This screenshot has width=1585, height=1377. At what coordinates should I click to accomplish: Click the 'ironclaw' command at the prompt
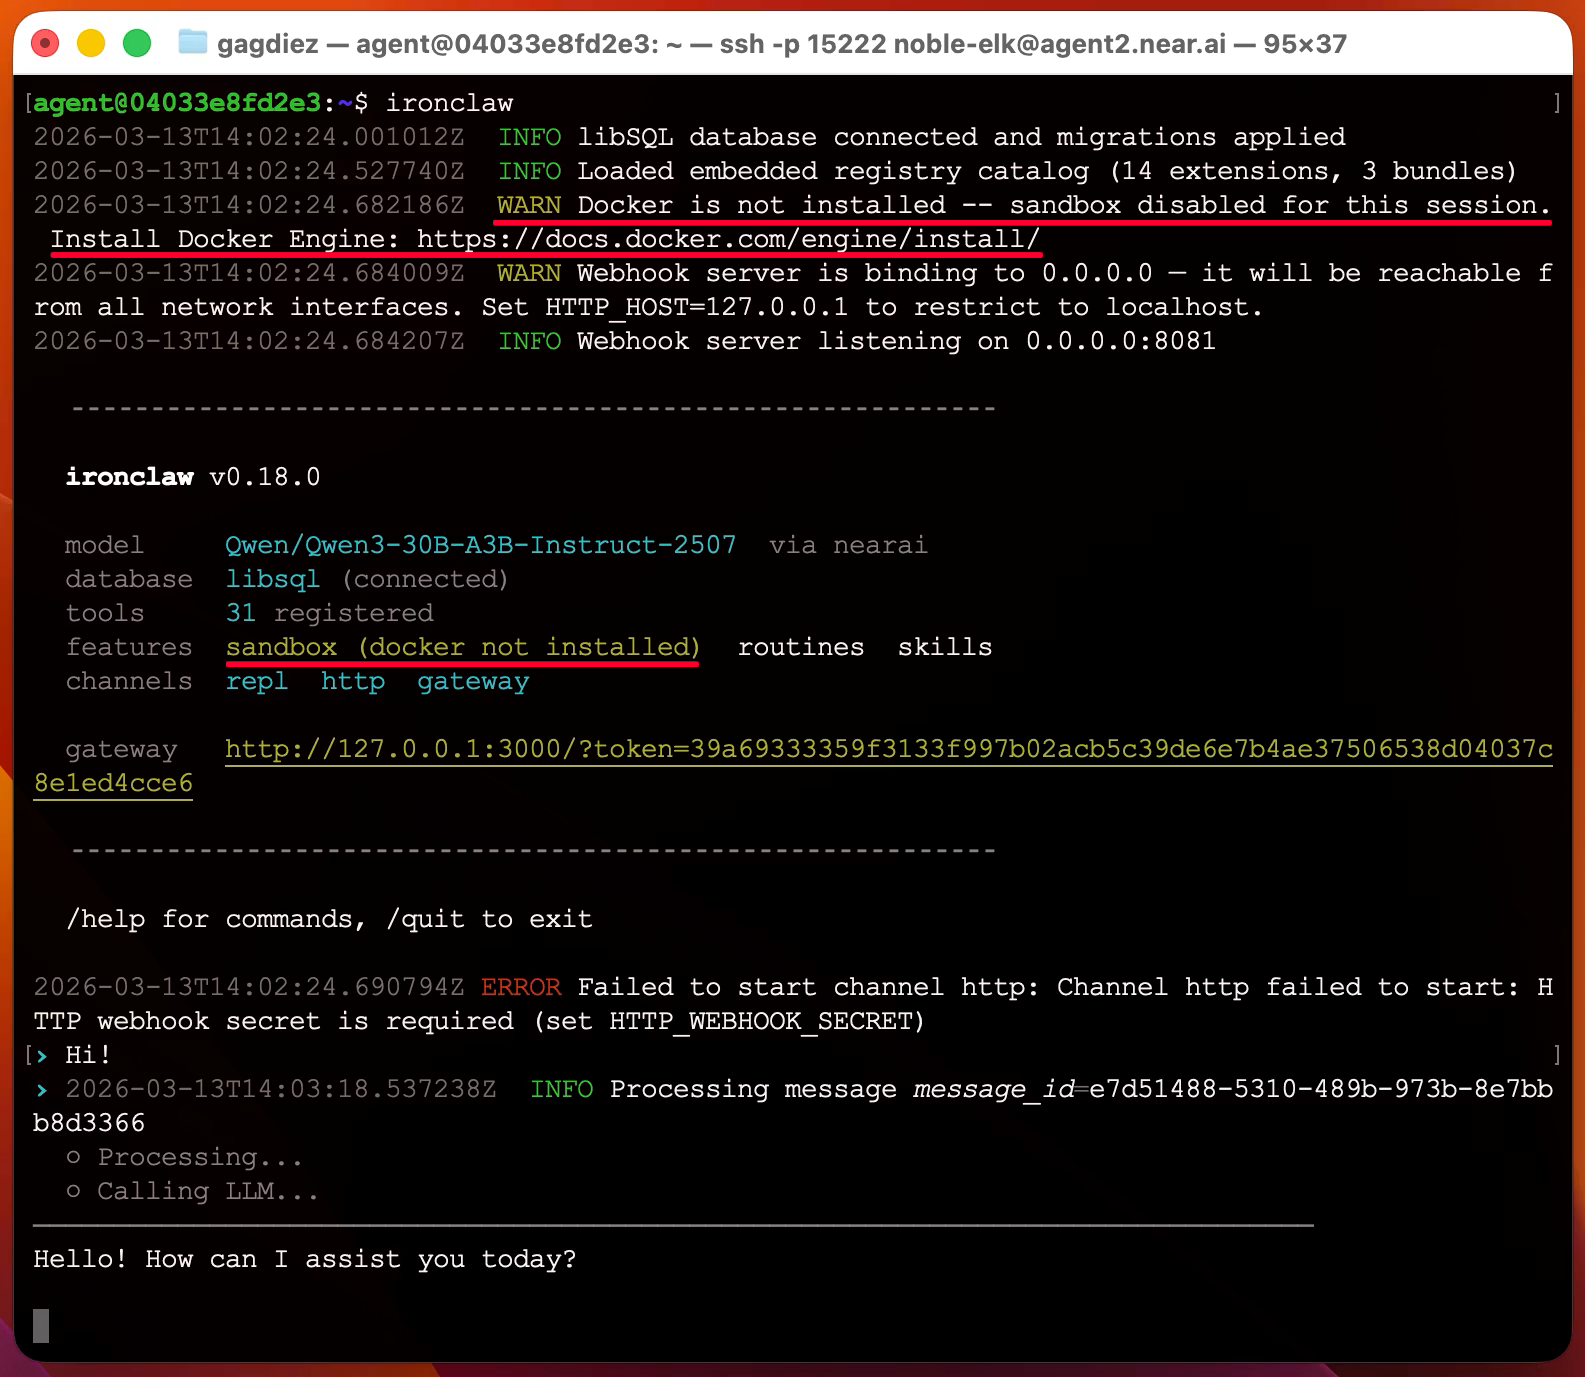coord(449,103)
